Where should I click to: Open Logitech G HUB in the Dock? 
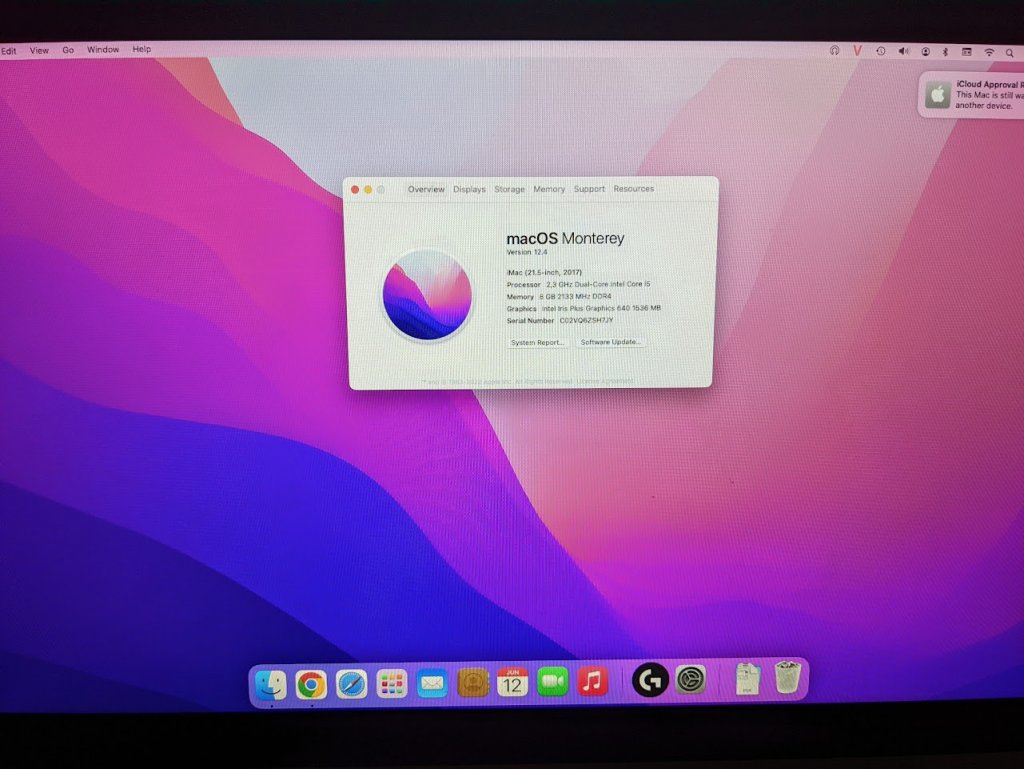pos(650,680)
